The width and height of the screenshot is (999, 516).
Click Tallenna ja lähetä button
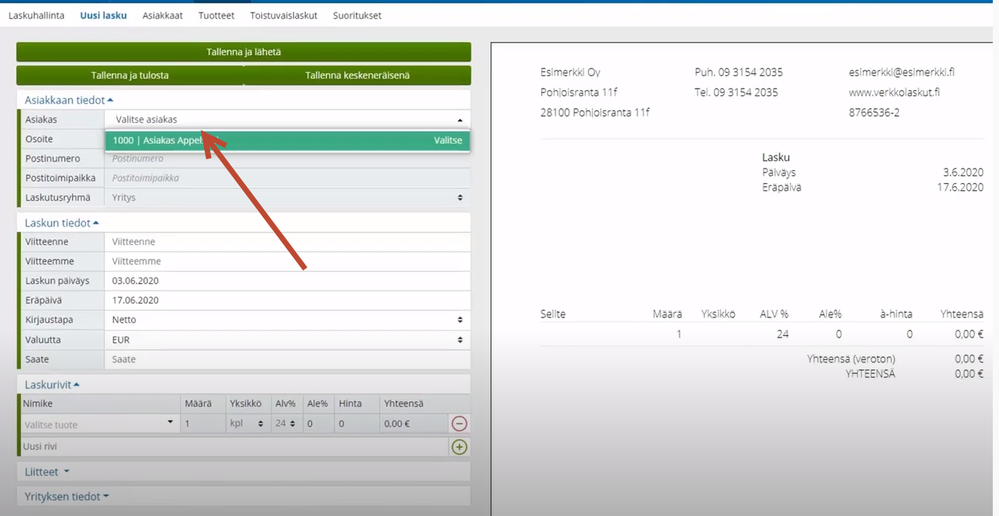click(x=243, y=52)
